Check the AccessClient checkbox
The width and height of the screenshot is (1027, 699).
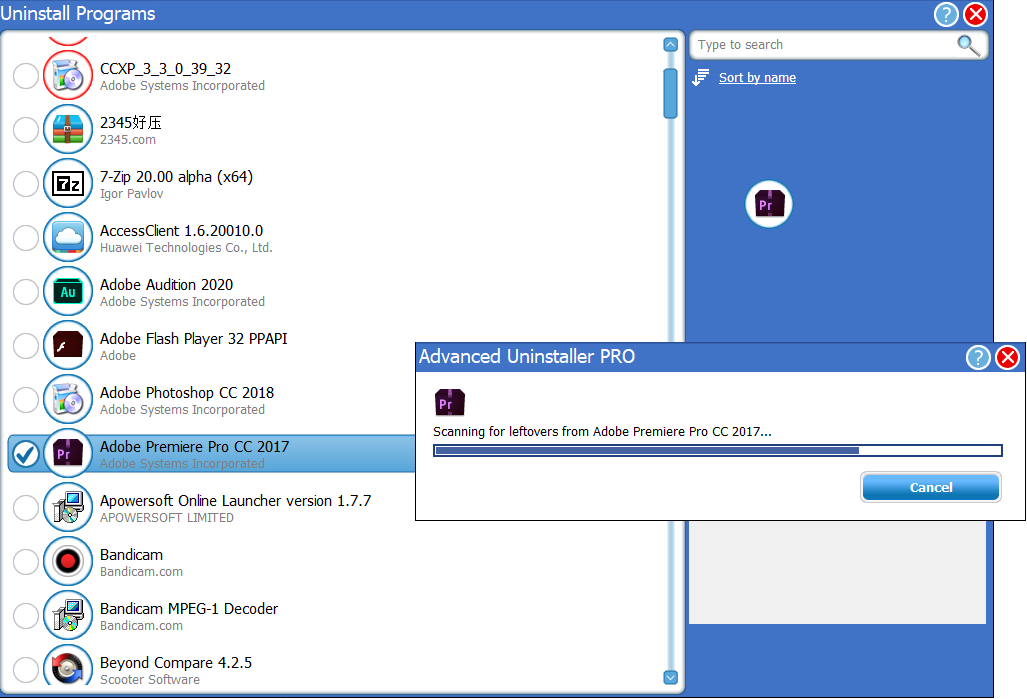[26, 238]
